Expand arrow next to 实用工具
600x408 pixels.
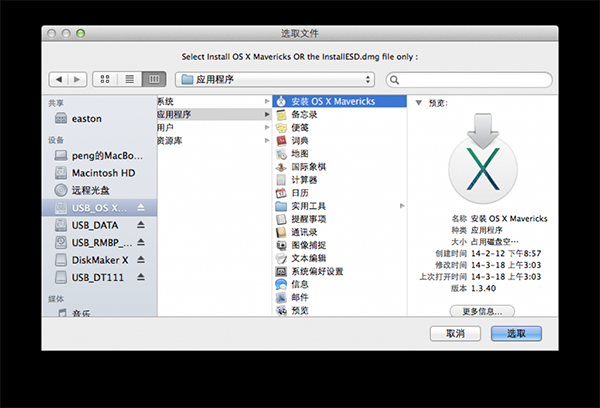point(402,206)
